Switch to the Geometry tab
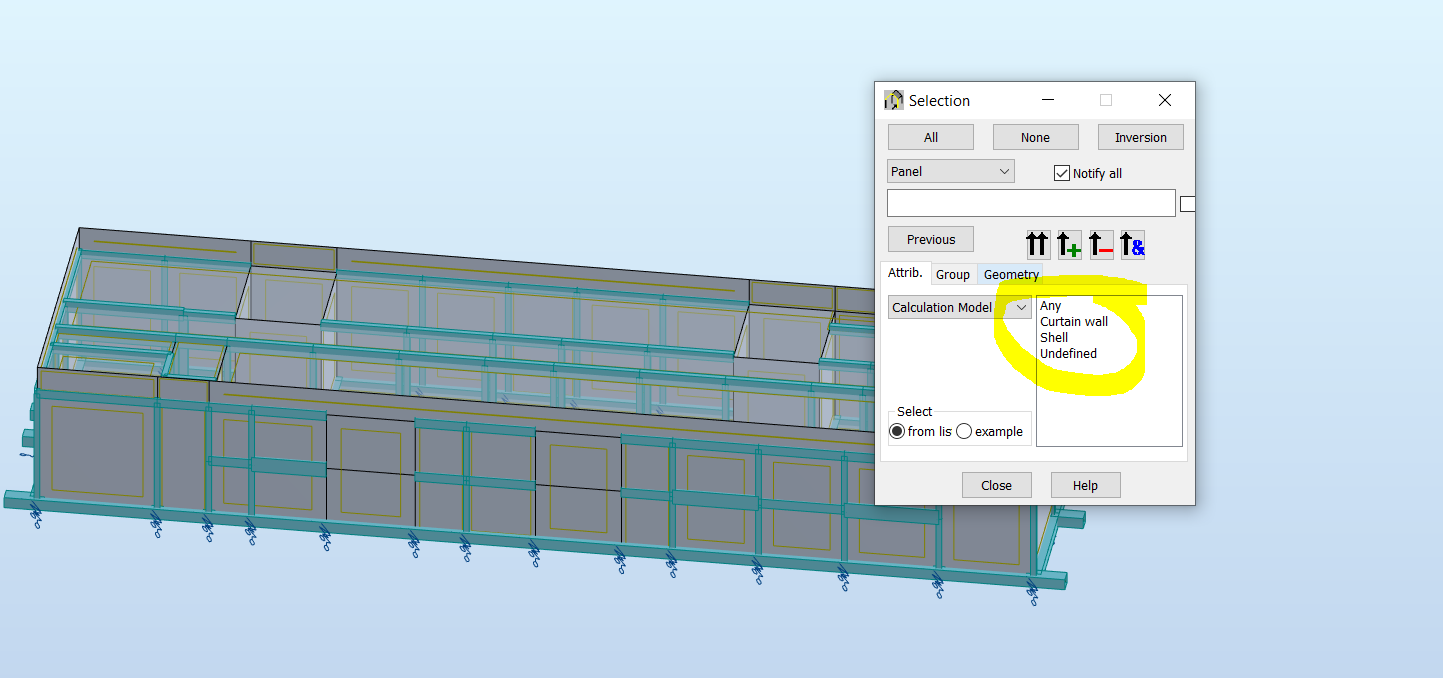 click(x=1010, y=273)
